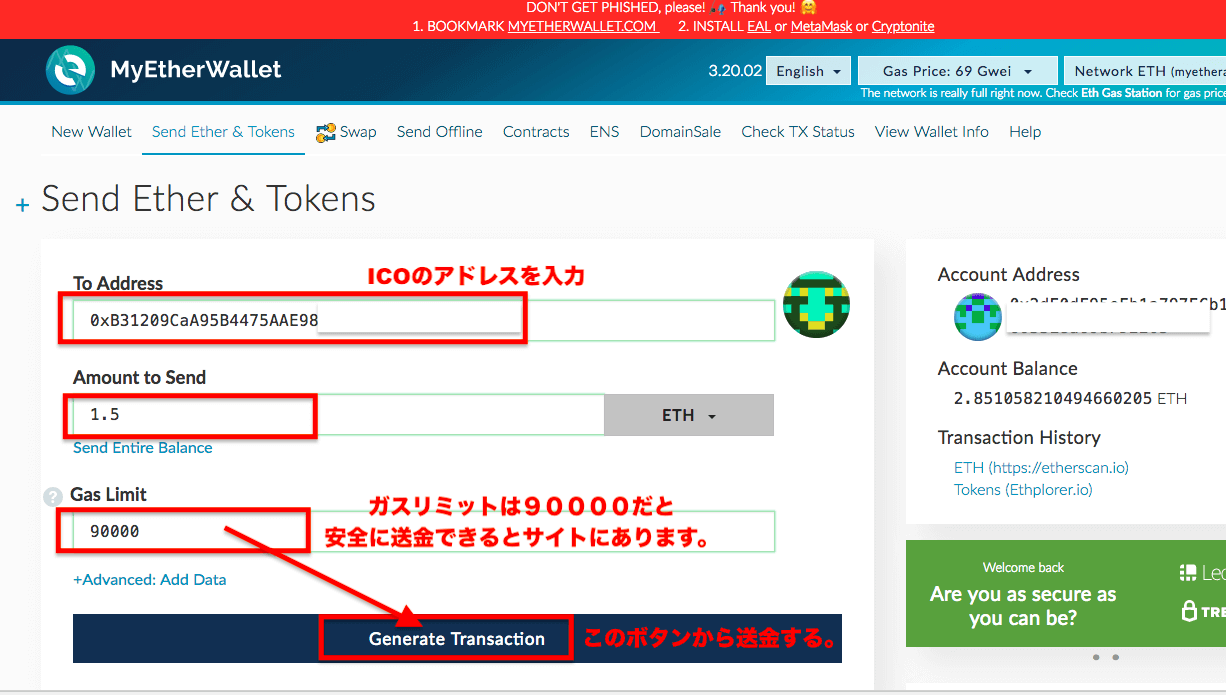Click the Cryptonite install link
This screenshot has height=695, width=1226.
(903, 27)
